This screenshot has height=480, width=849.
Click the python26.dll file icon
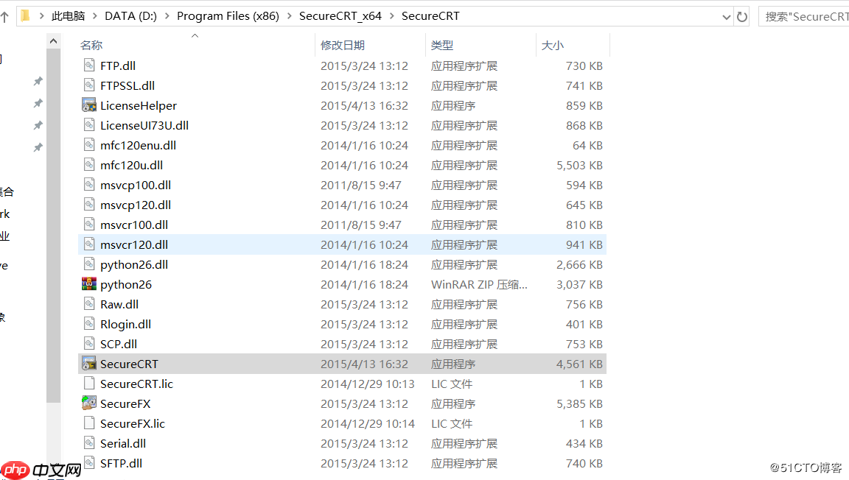pos(89,265)
